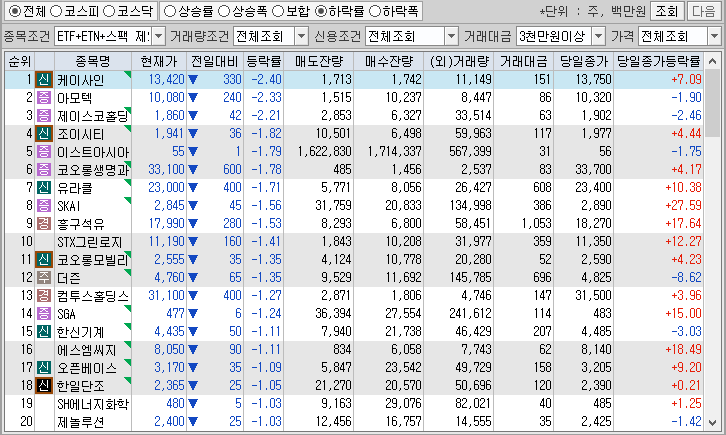Click 흥구석유 trading value 1,053

[x=536, y=224]
